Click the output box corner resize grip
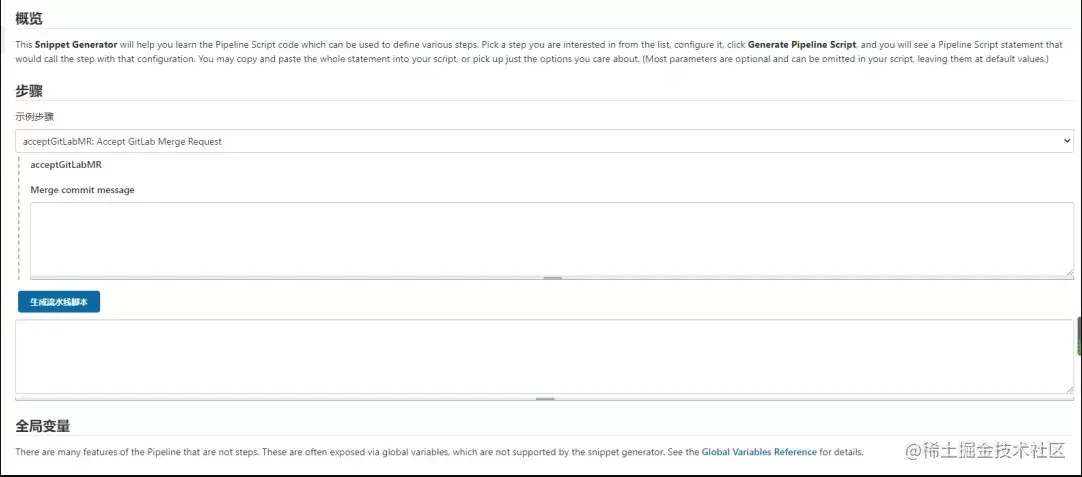1082x477 pixels. 1069,389
